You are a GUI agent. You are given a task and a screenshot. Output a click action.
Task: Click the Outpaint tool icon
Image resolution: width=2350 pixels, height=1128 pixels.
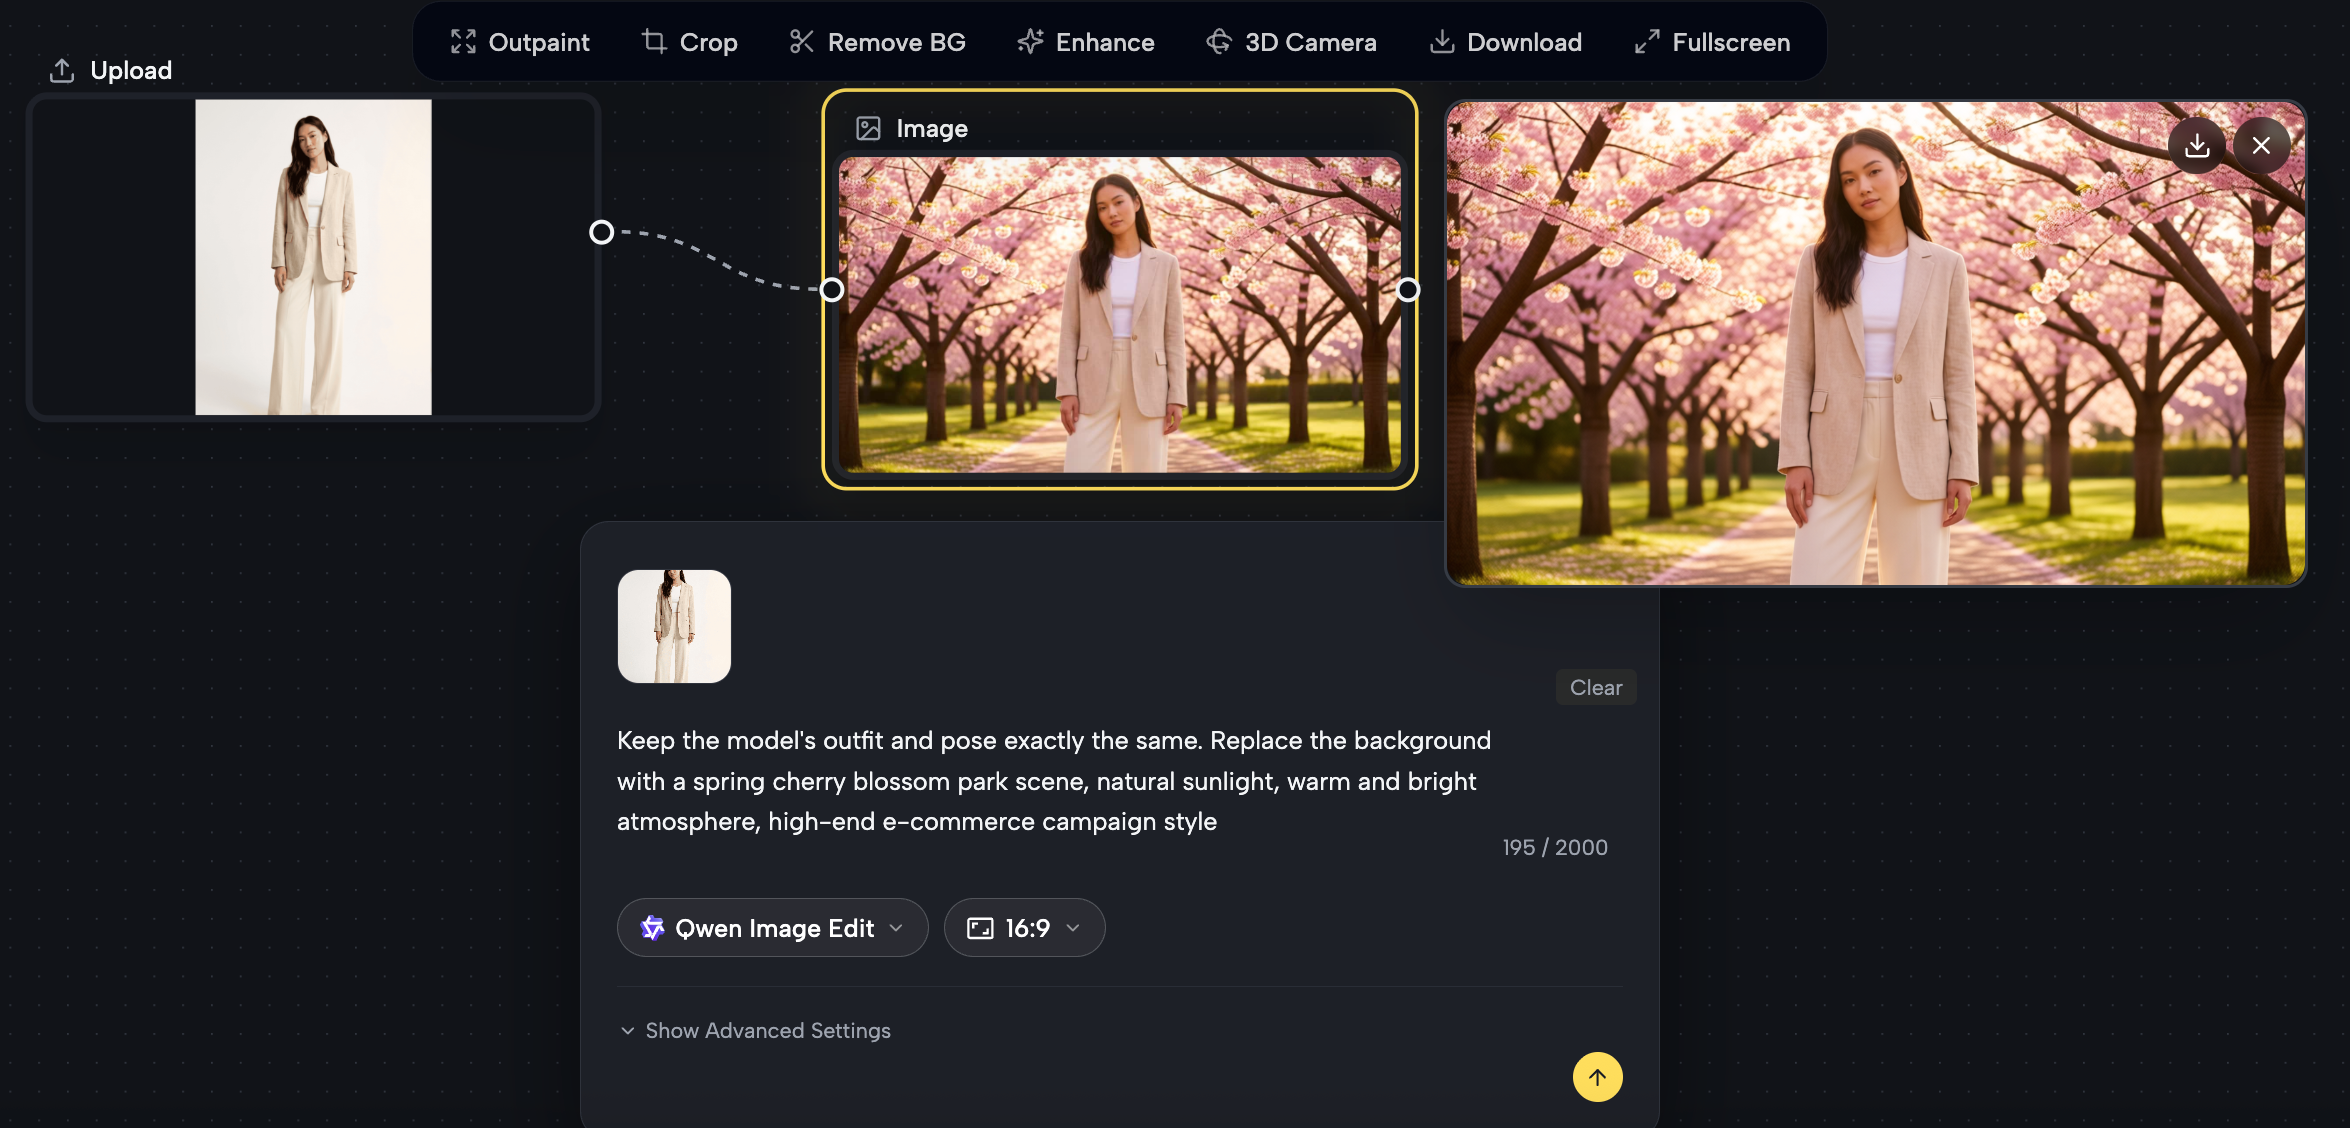[x=463, y=42]
